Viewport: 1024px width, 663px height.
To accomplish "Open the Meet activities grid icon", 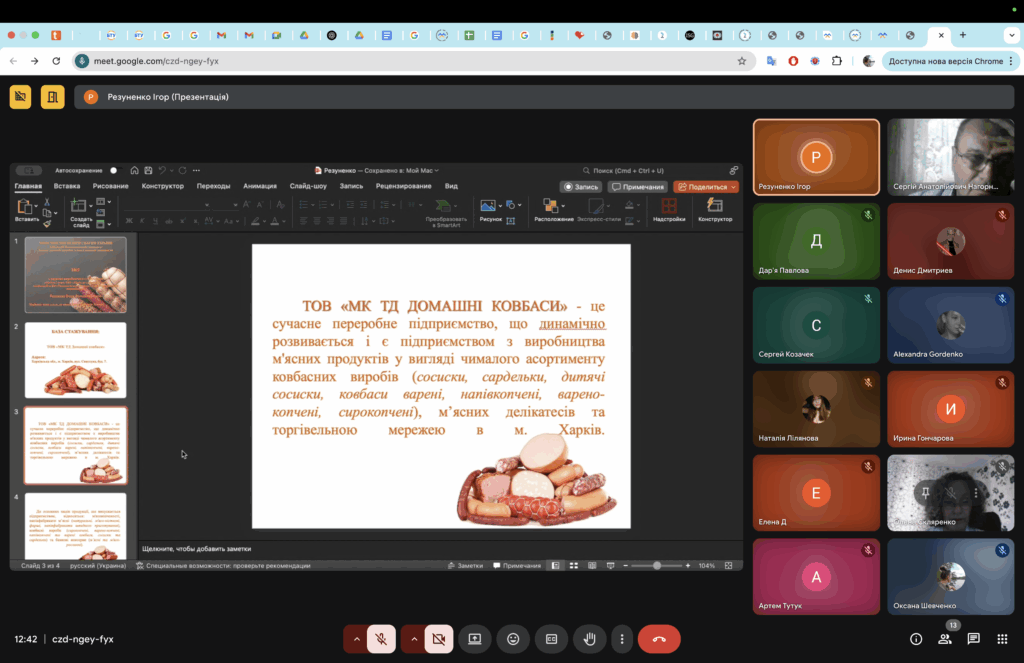I will point(1002,639).
